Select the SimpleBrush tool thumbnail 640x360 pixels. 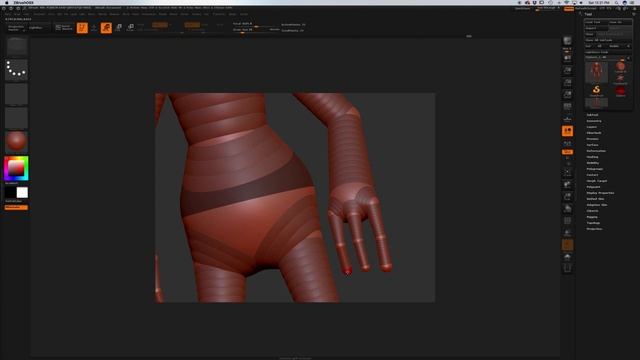tap(596, 90)
